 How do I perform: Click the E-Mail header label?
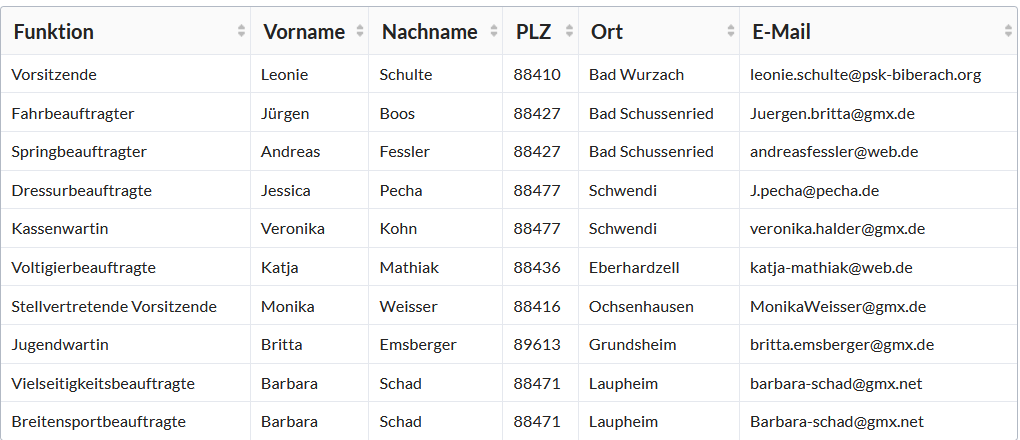click(x=781, y=32)
